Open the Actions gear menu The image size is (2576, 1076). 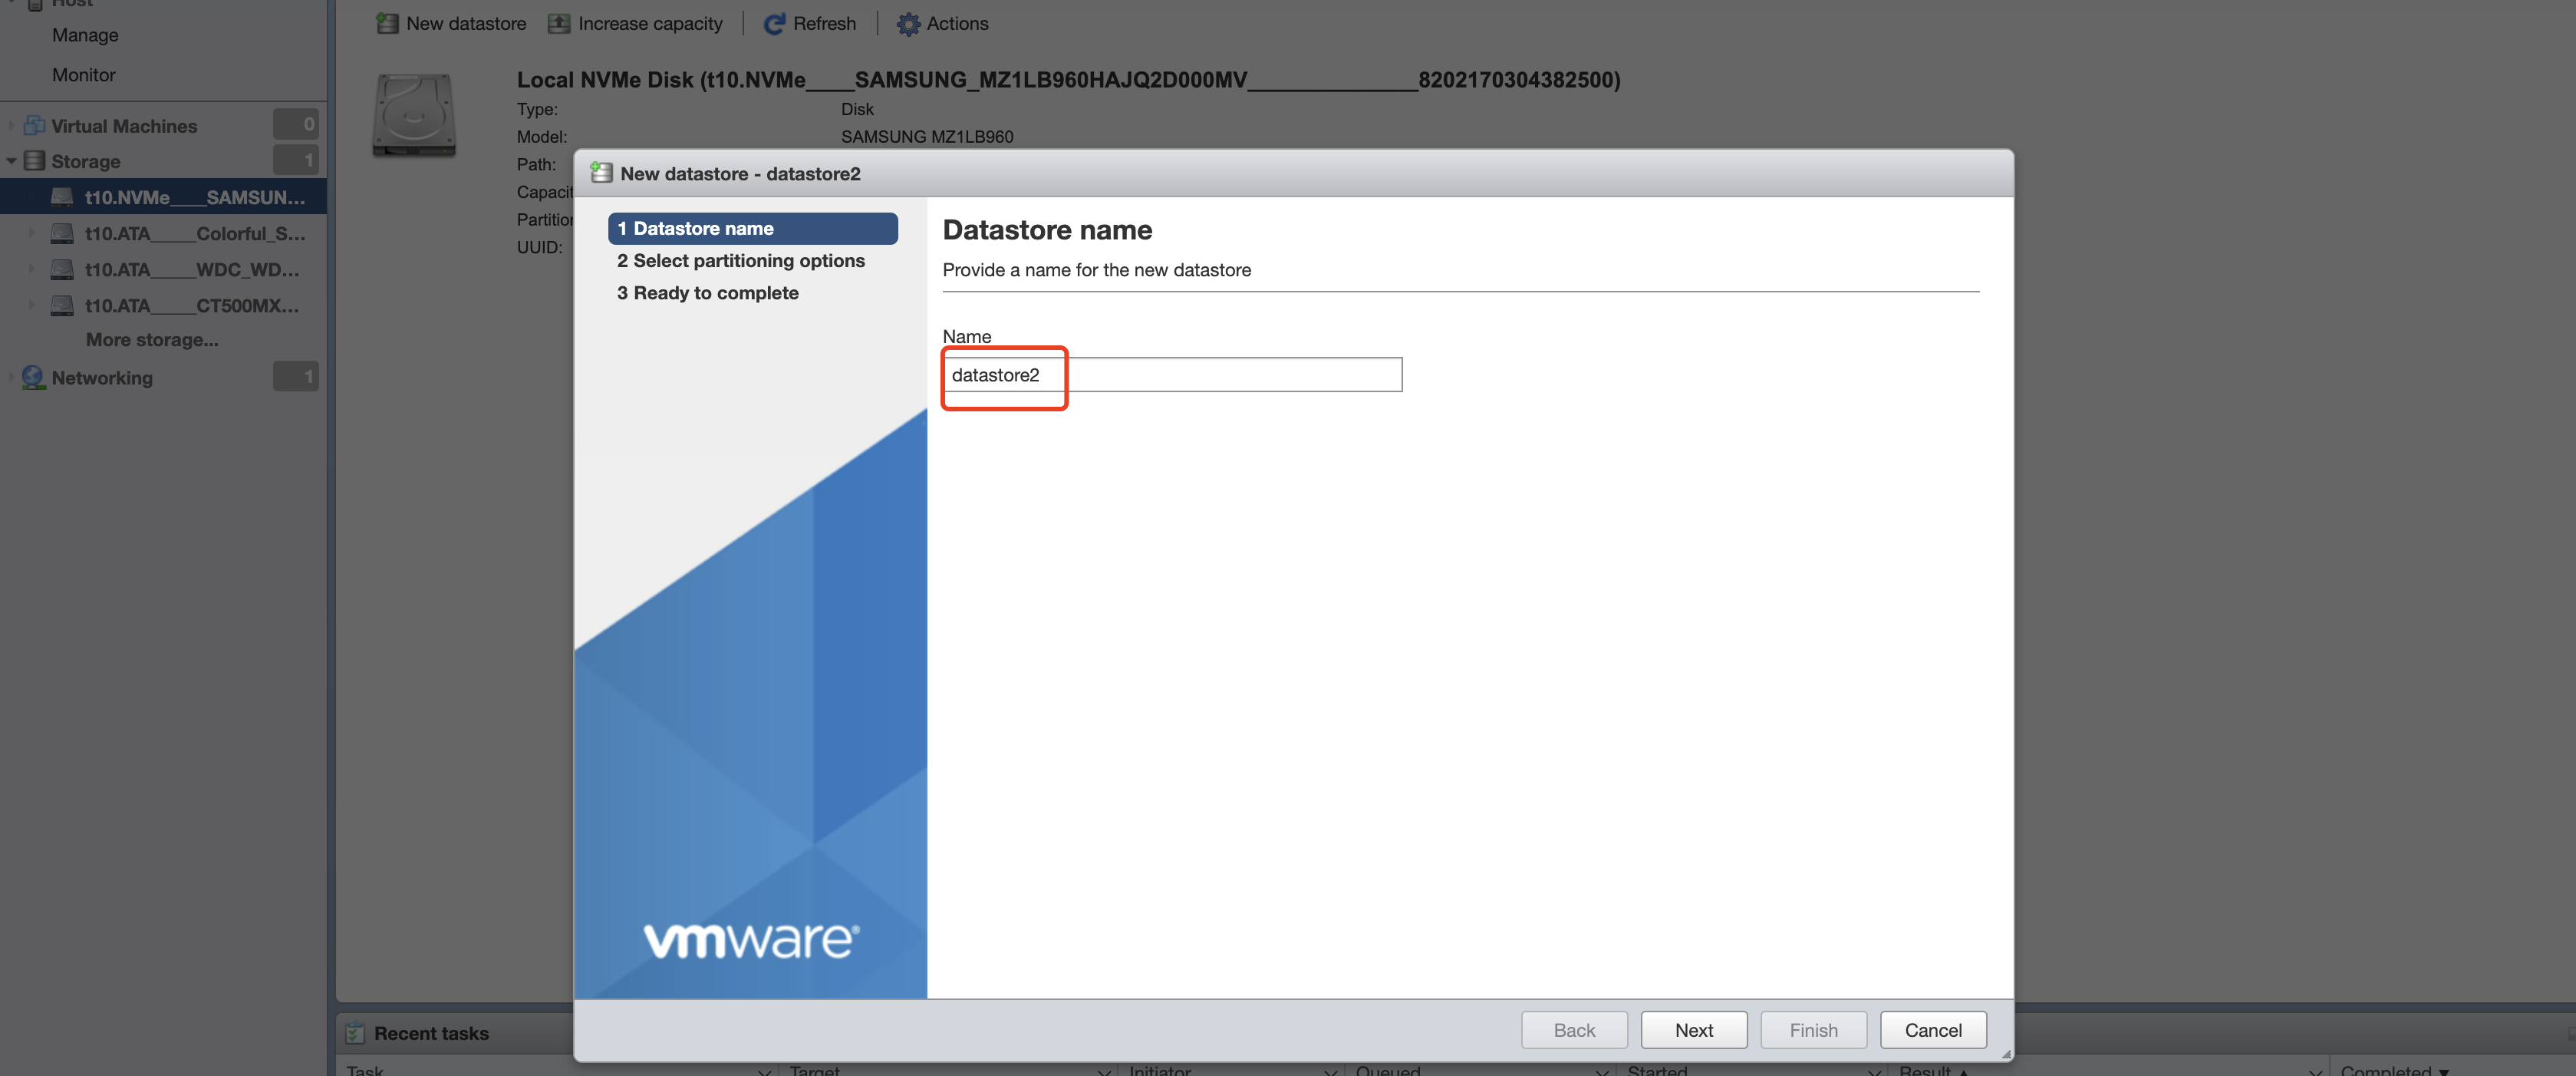coord(907,23)
